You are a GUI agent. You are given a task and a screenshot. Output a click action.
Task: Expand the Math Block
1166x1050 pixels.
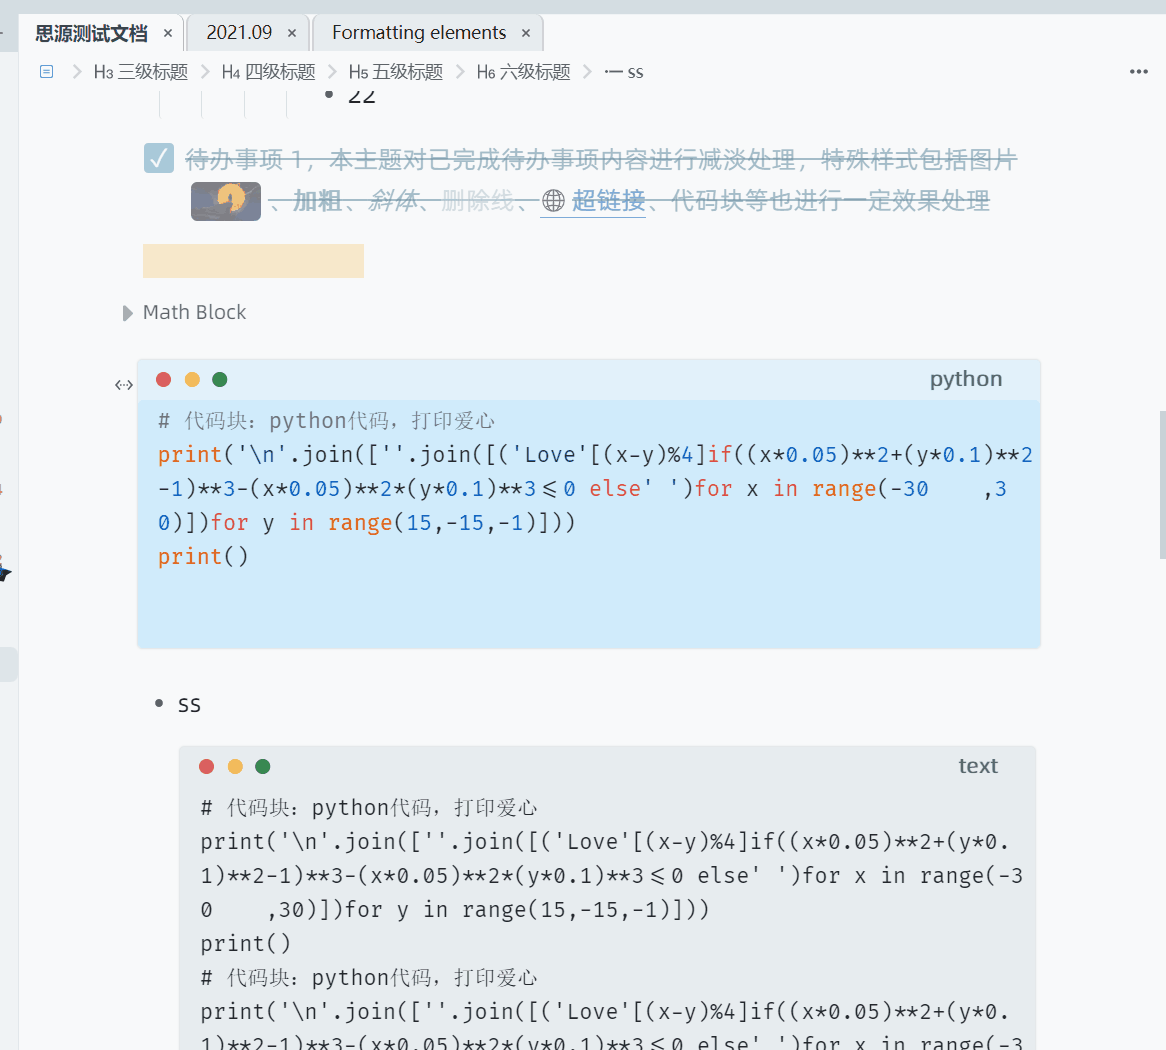[x=127, y=312]
